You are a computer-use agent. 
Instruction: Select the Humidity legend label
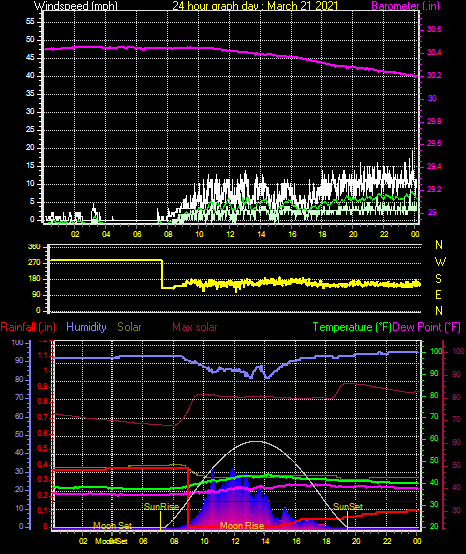[x=86, y=327]
